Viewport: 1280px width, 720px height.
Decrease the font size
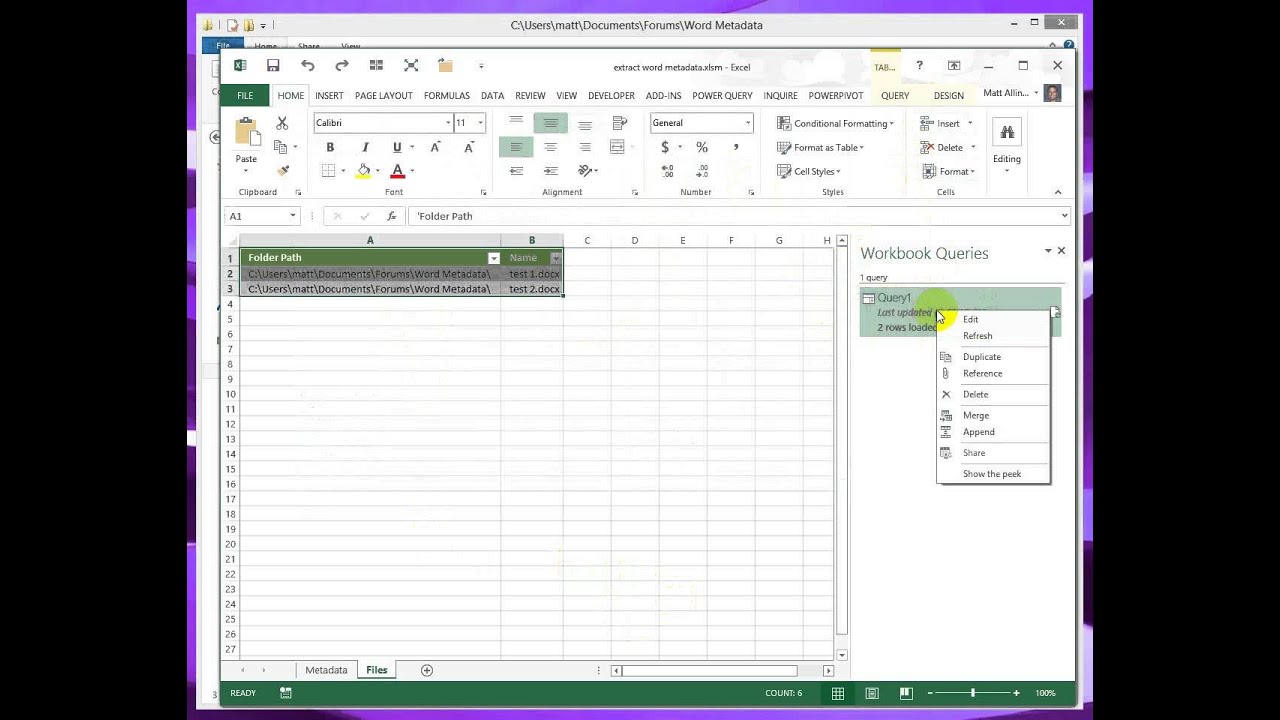(x=469, y=147)
